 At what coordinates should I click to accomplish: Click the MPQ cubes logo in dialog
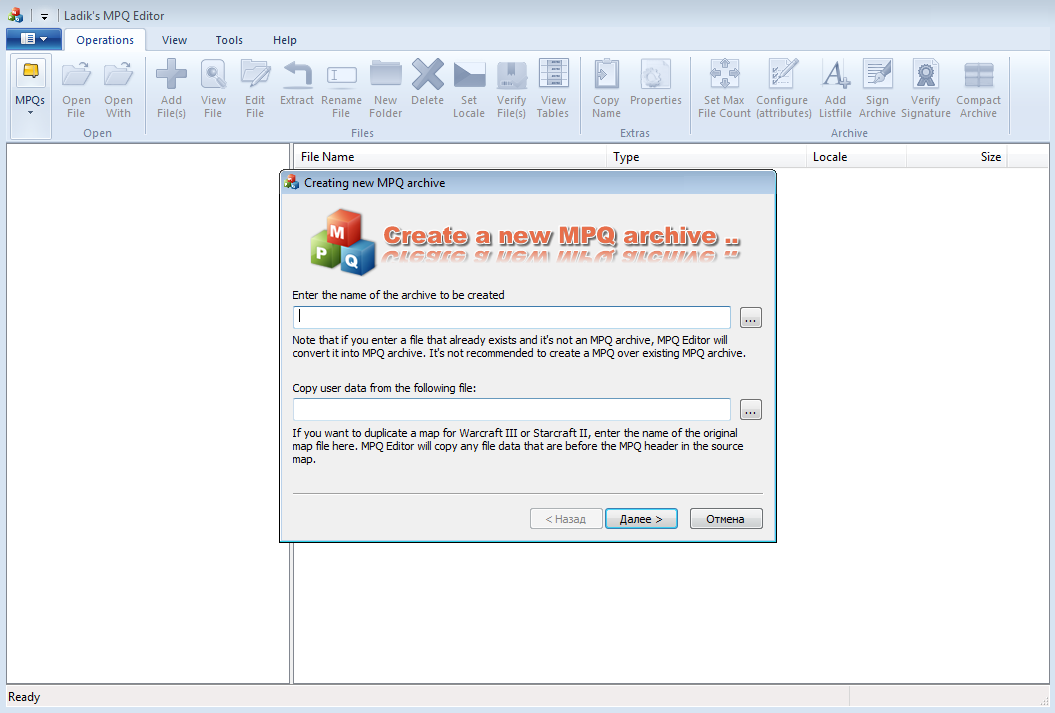[342, 242]
